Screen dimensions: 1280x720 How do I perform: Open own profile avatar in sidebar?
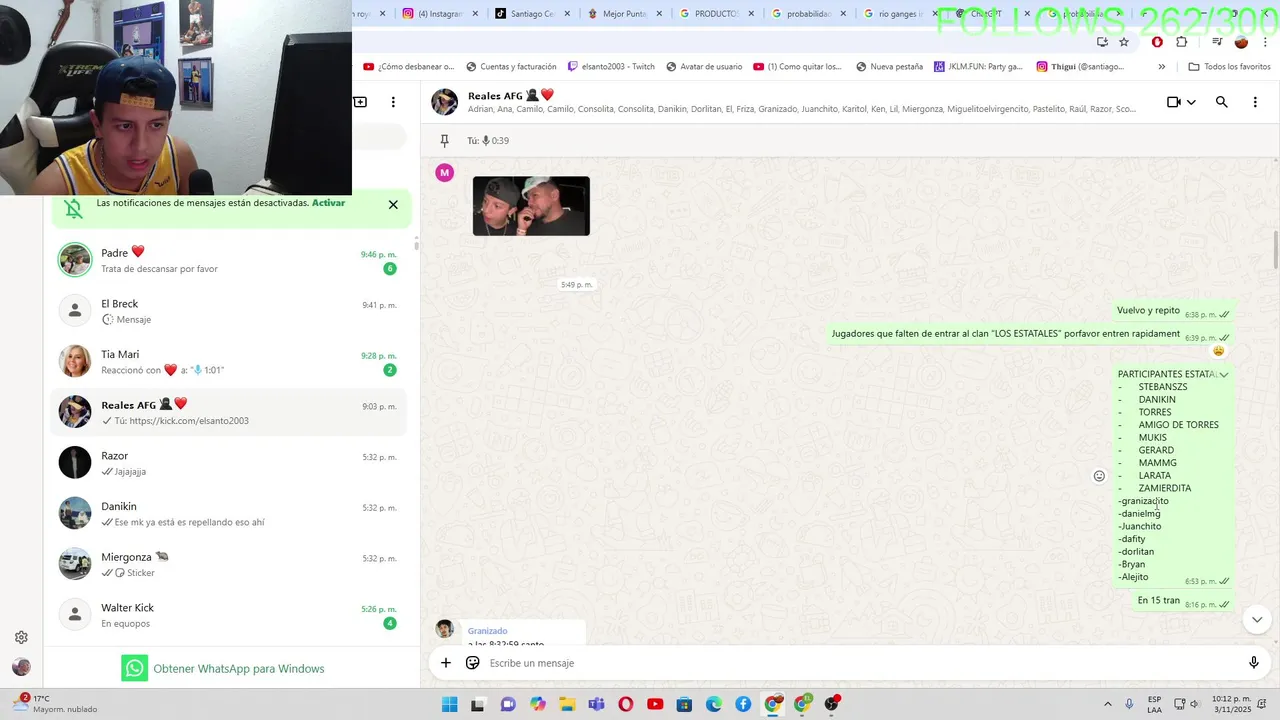tap(21, 667)
